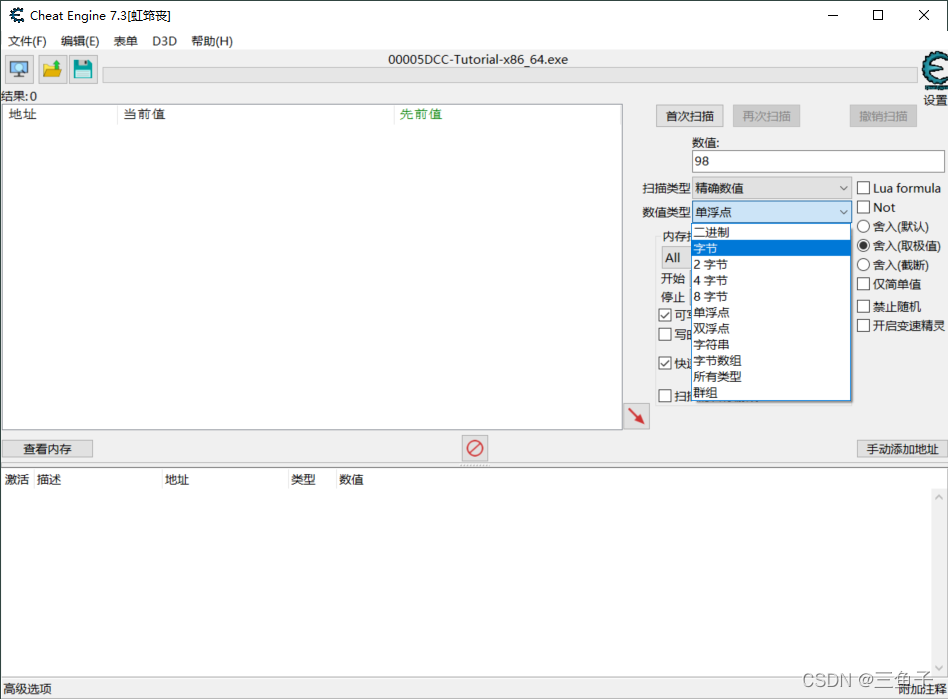The image size is (948, 699).
Task: Open the D3D menu
Action: point(164,41)
